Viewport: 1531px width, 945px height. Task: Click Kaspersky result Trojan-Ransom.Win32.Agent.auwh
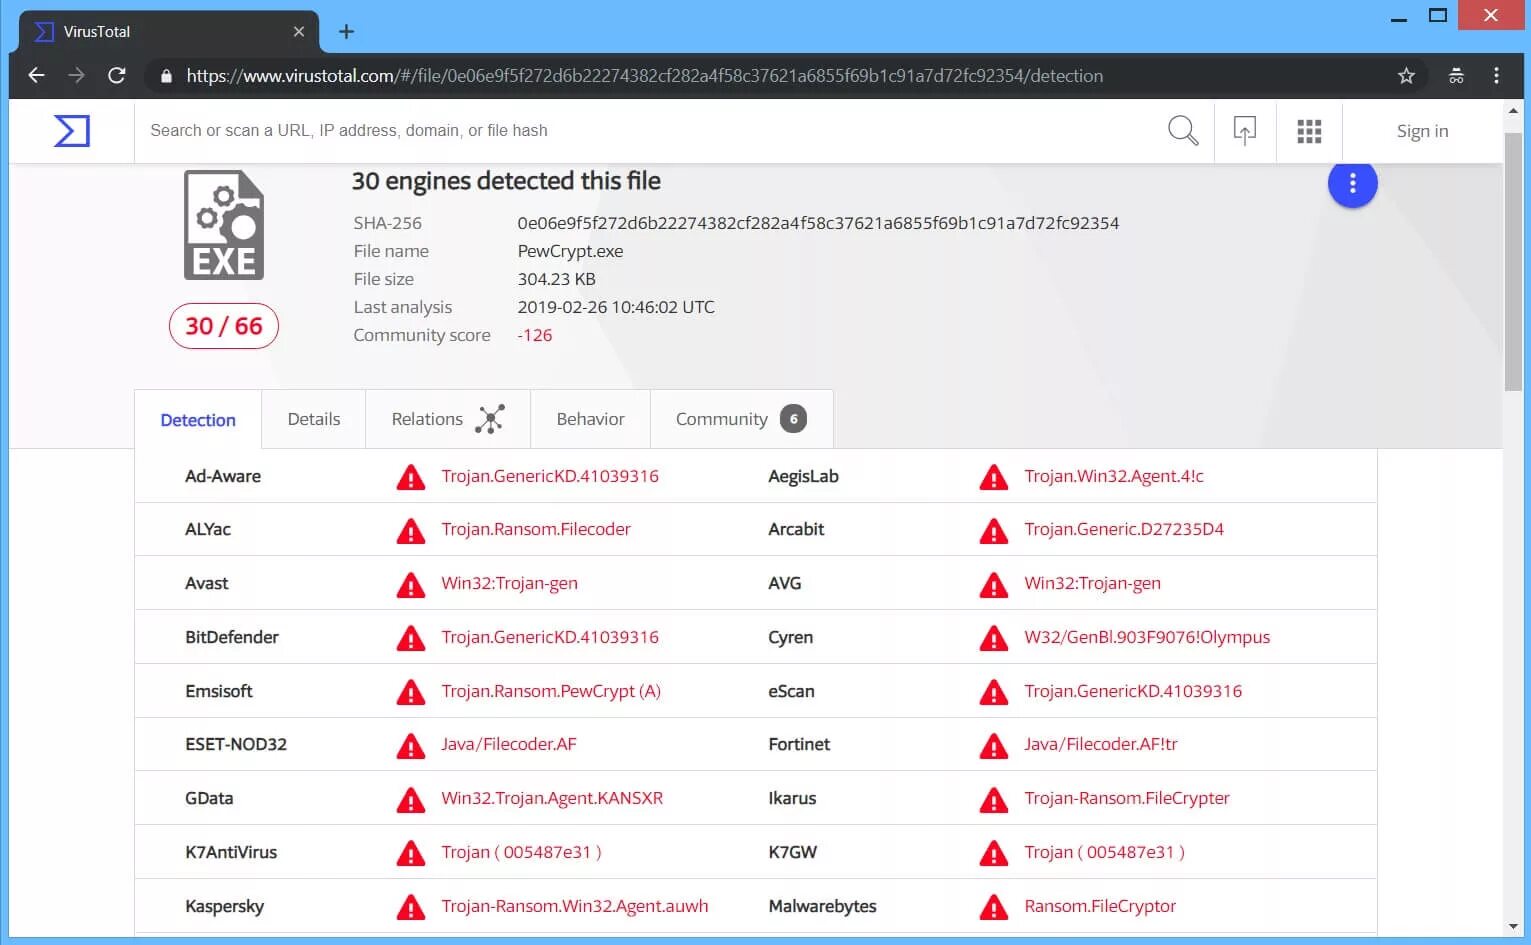(x=575, y=906)
